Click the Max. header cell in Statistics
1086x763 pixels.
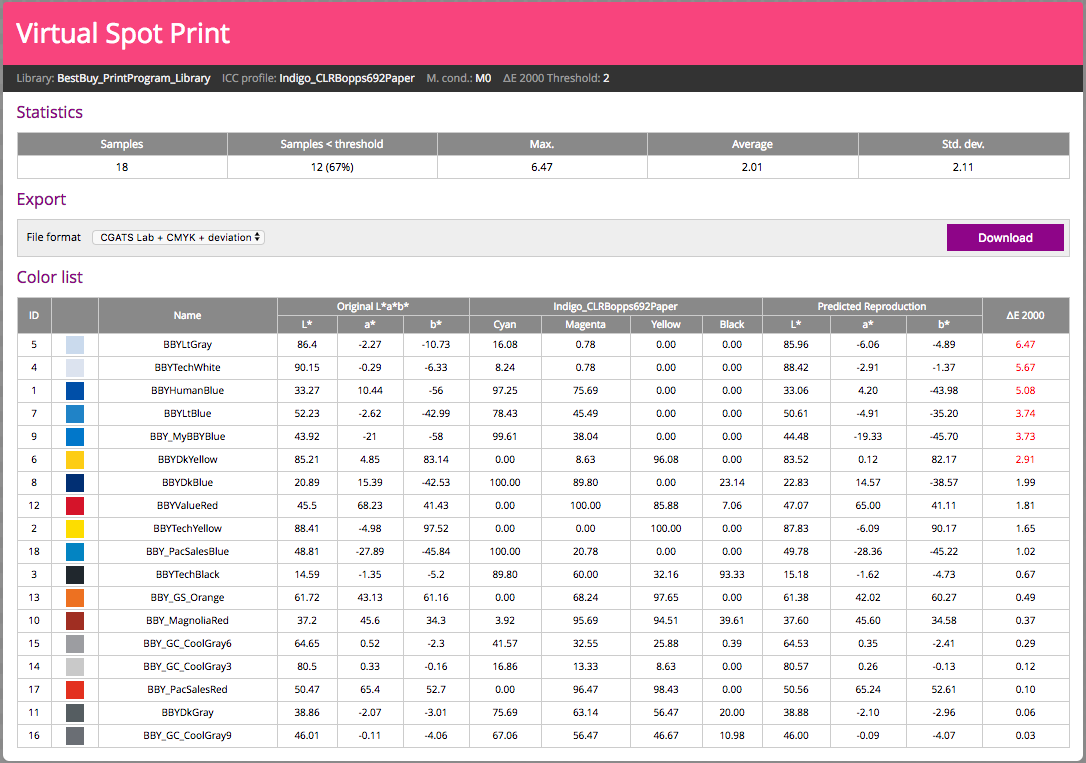pyautogui.click(x=542, y=144)
